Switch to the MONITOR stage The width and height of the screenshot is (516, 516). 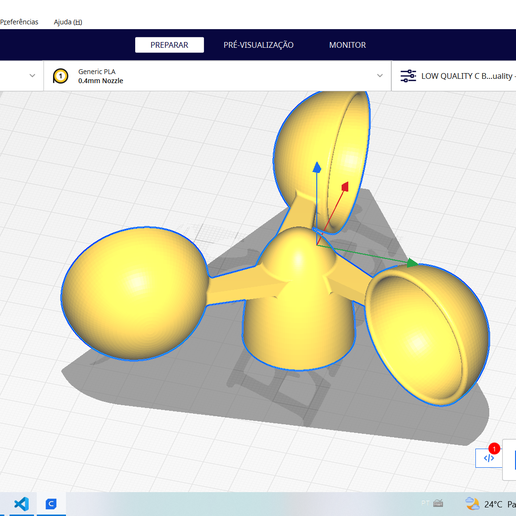[347, 45]
